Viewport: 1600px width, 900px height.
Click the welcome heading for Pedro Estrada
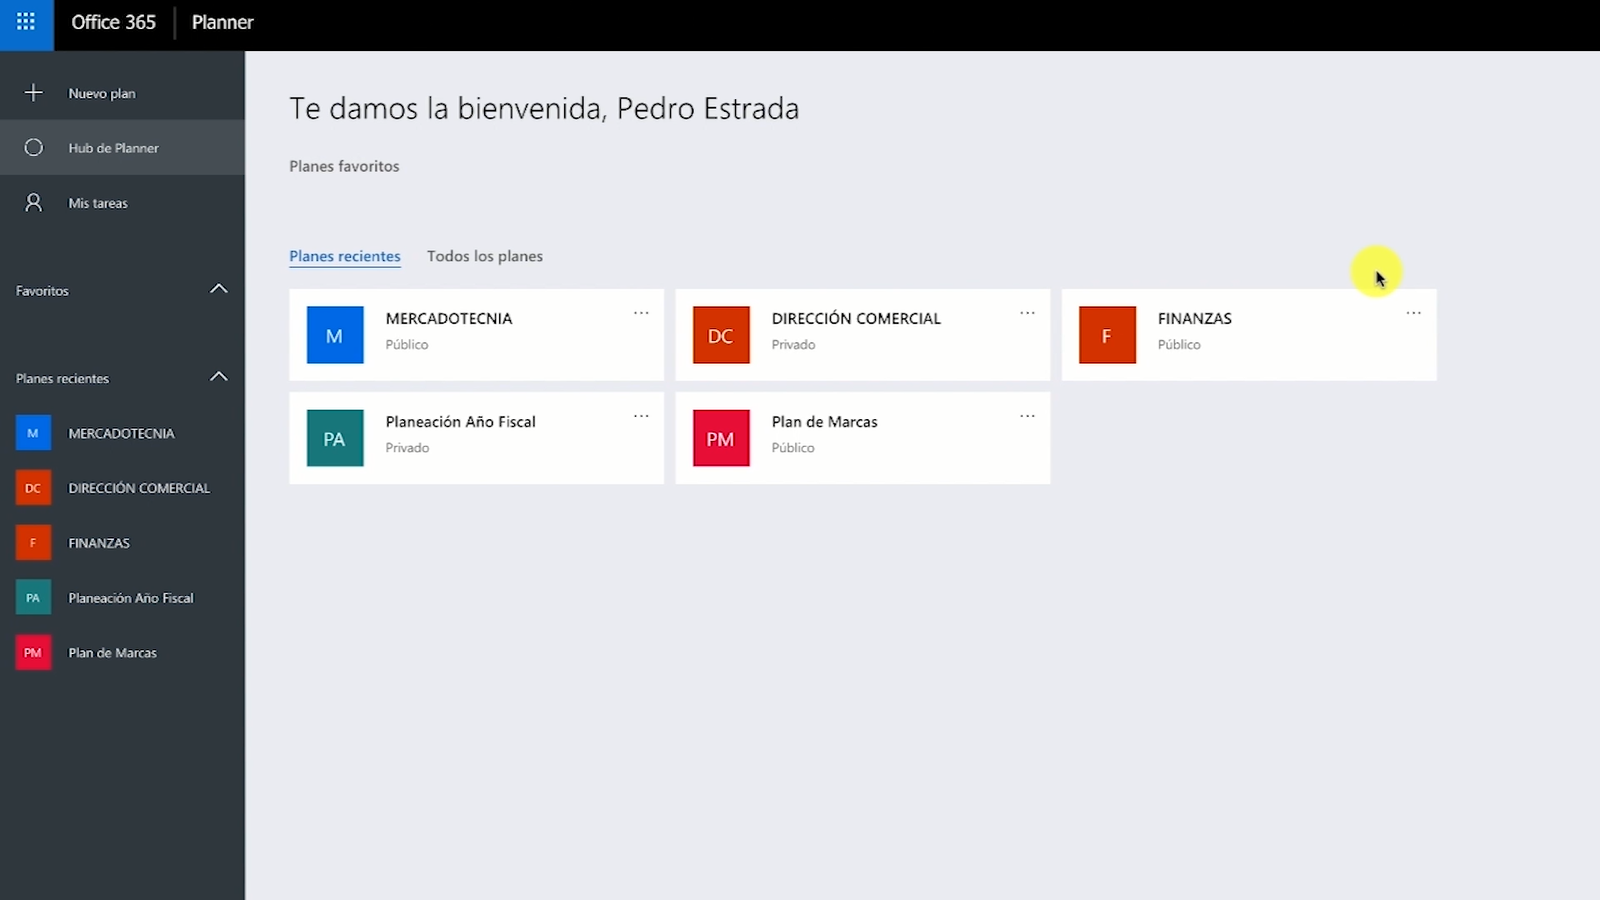pos(544,108)
